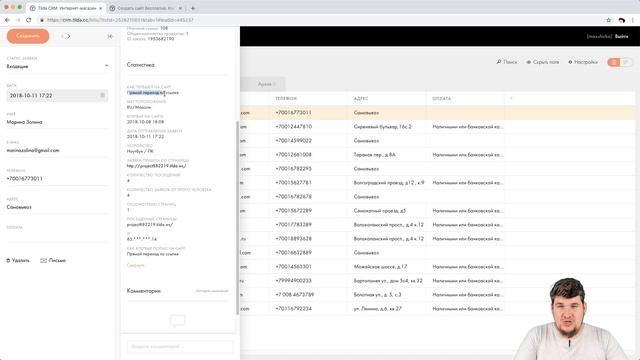Go to previous lead with left arrow
Viewport: 640px width, 360px height.
[62, 36]
